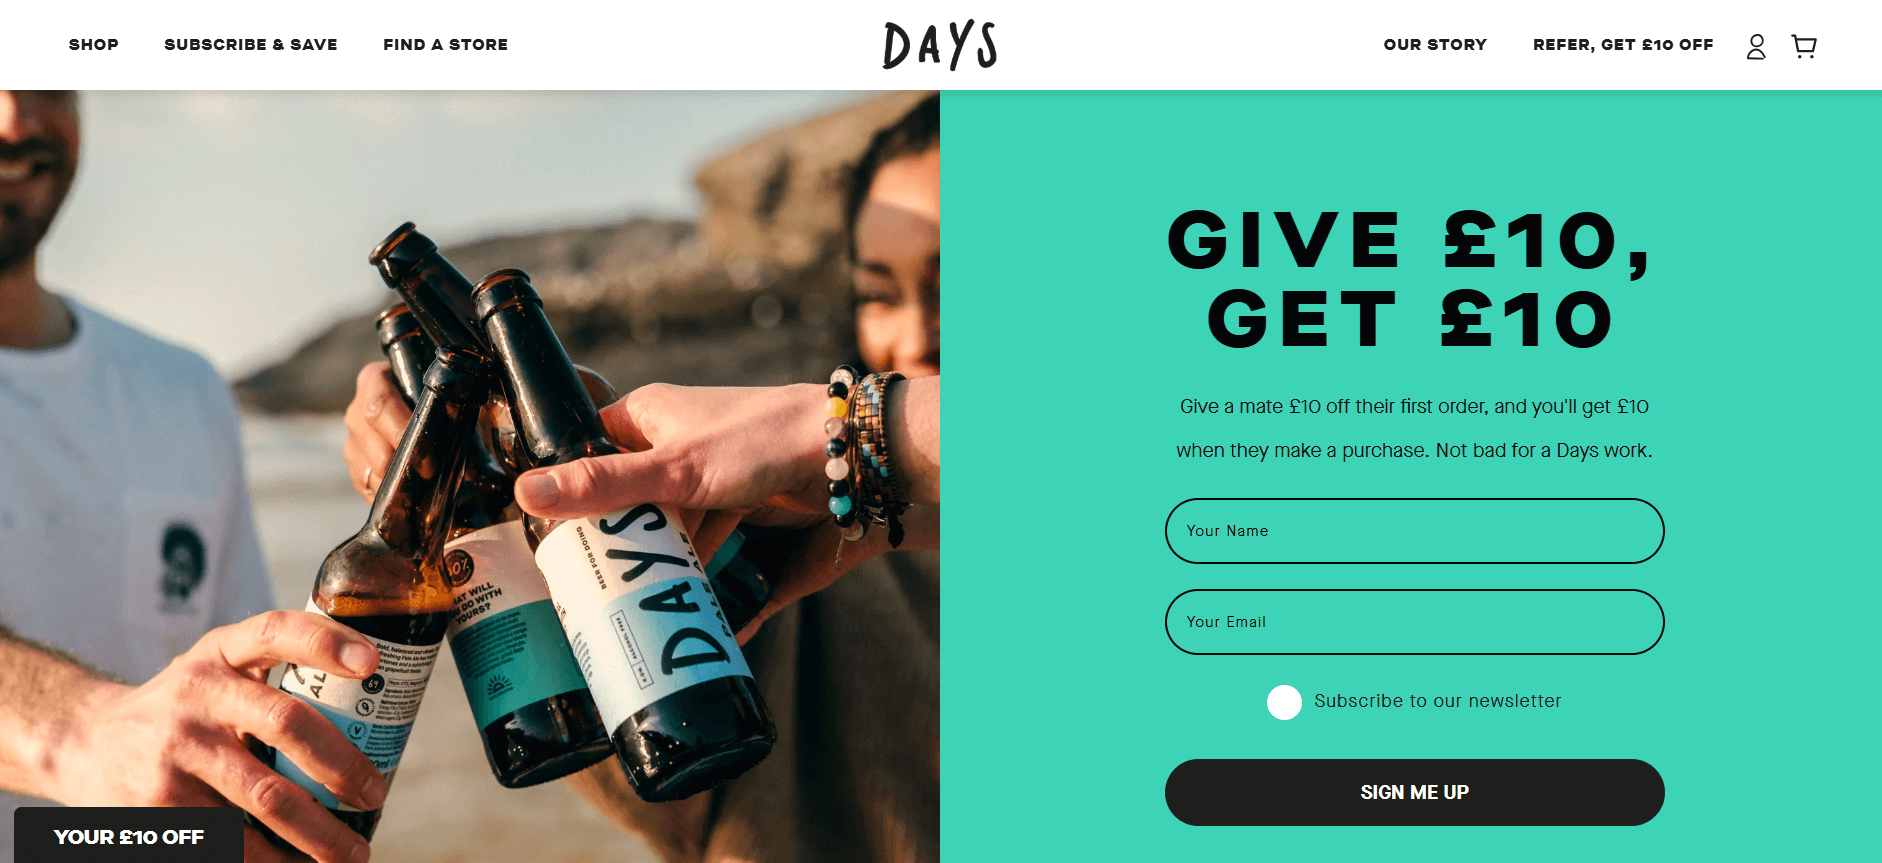
Task: Open REFER, GET £10 OFF link
Action: tap(1623, 44)
